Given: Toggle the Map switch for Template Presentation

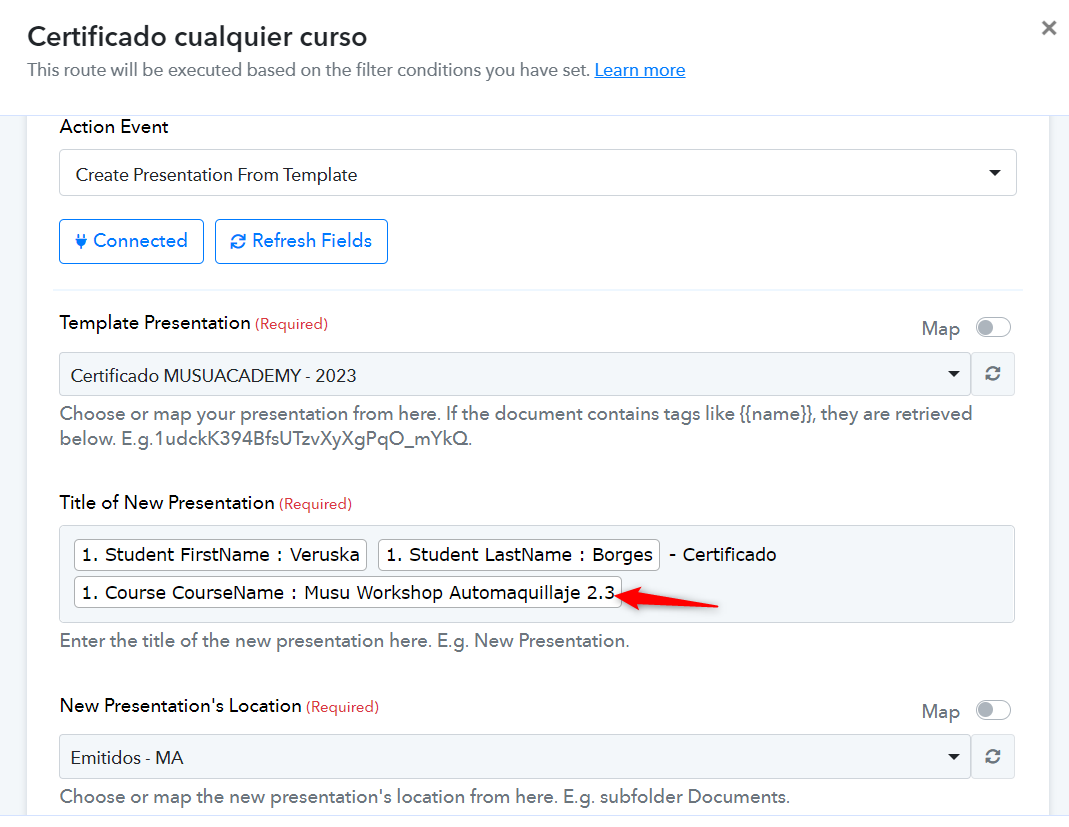Looking at the screenshot, I should pyautogui.click(x=993, y=328).
